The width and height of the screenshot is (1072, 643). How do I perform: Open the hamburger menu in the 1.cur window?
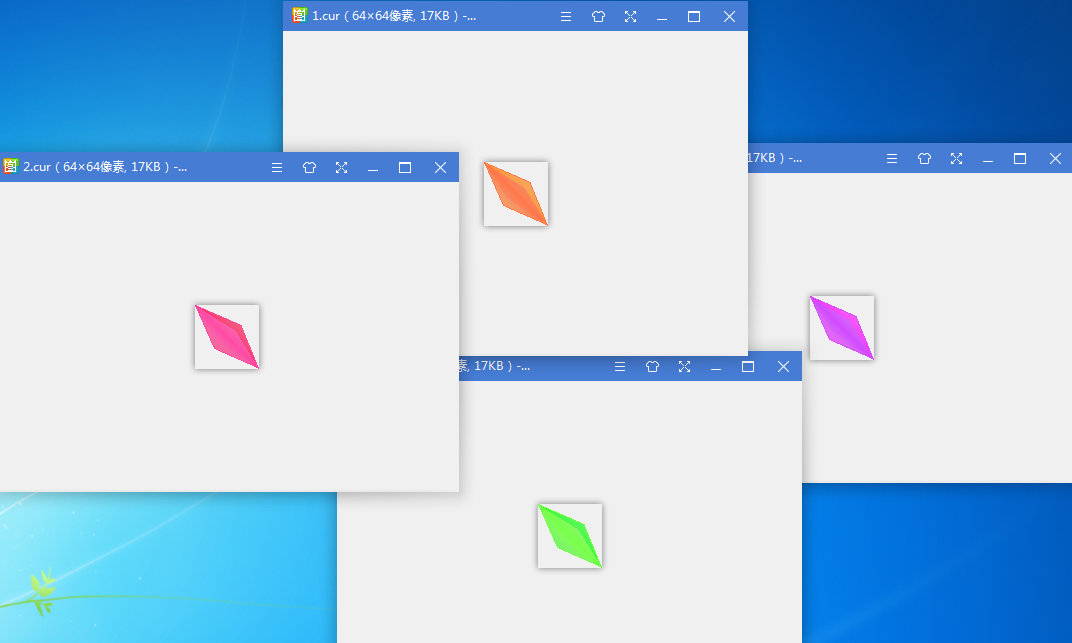pyautogui.click(x=566, y=16)
